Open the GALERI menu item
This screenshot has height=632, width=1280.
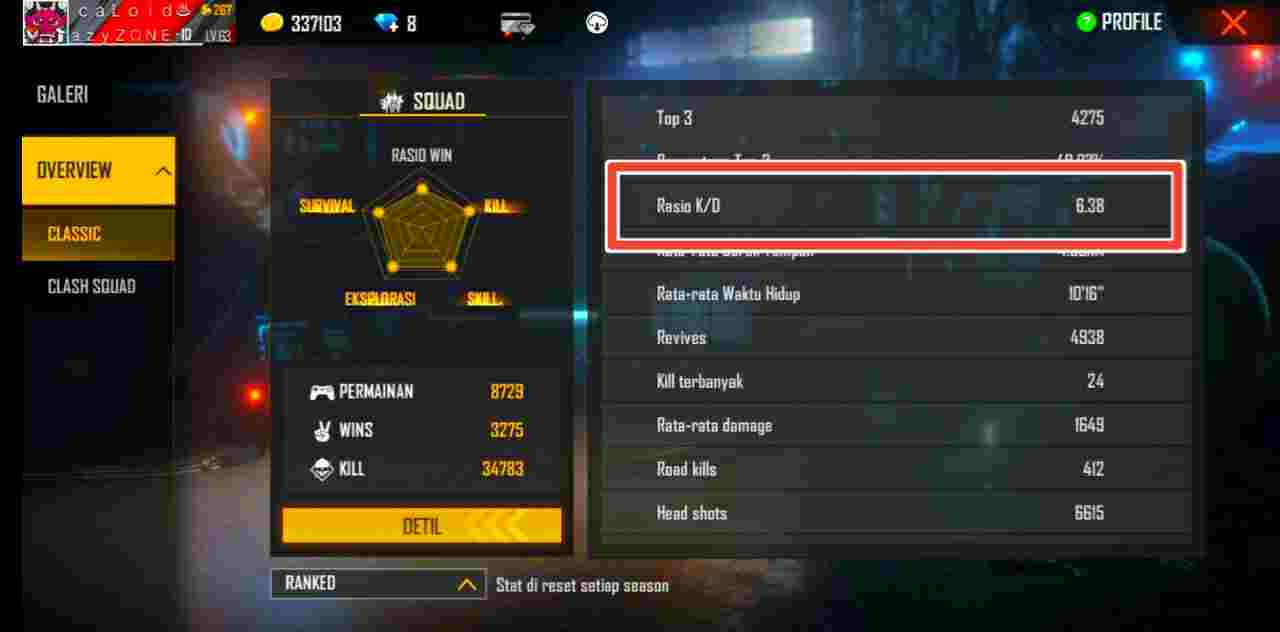tap(62, 94)
